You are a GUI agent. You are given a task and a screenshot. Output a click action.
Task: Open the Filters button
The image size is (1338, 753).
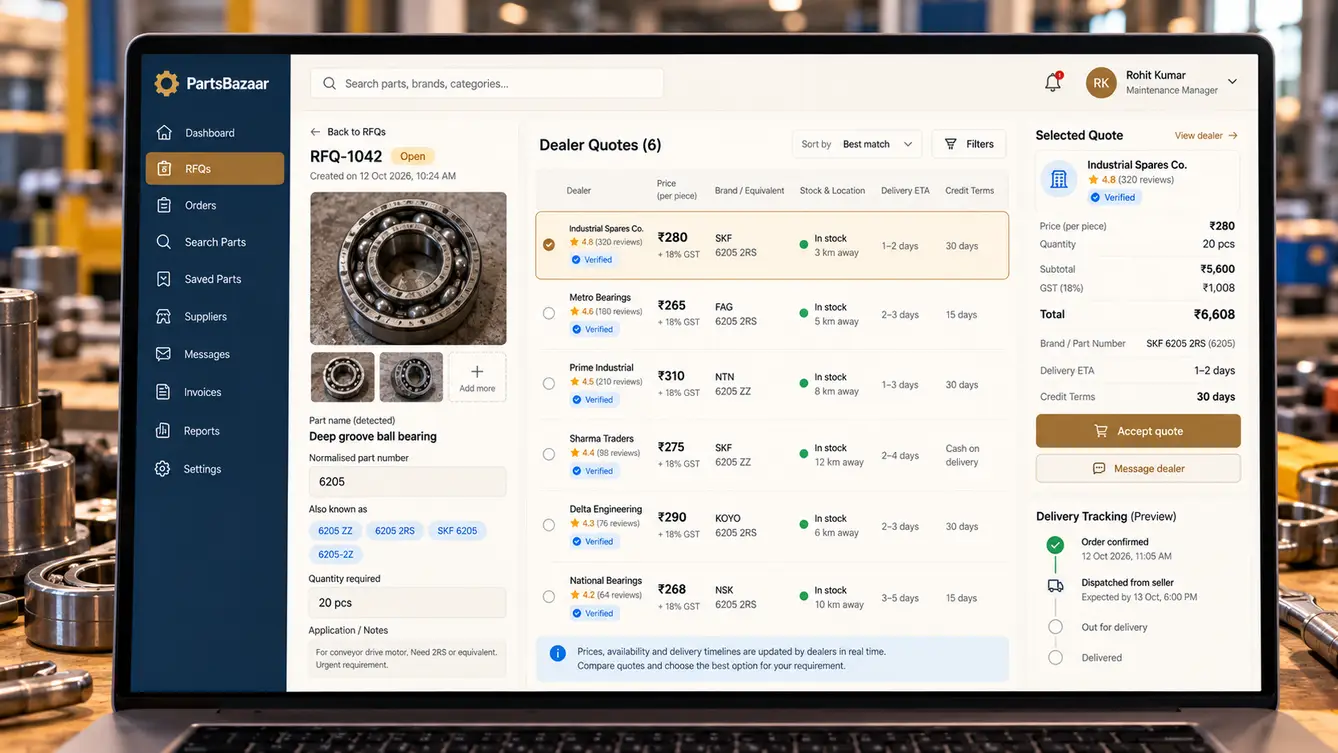point(969,144)
